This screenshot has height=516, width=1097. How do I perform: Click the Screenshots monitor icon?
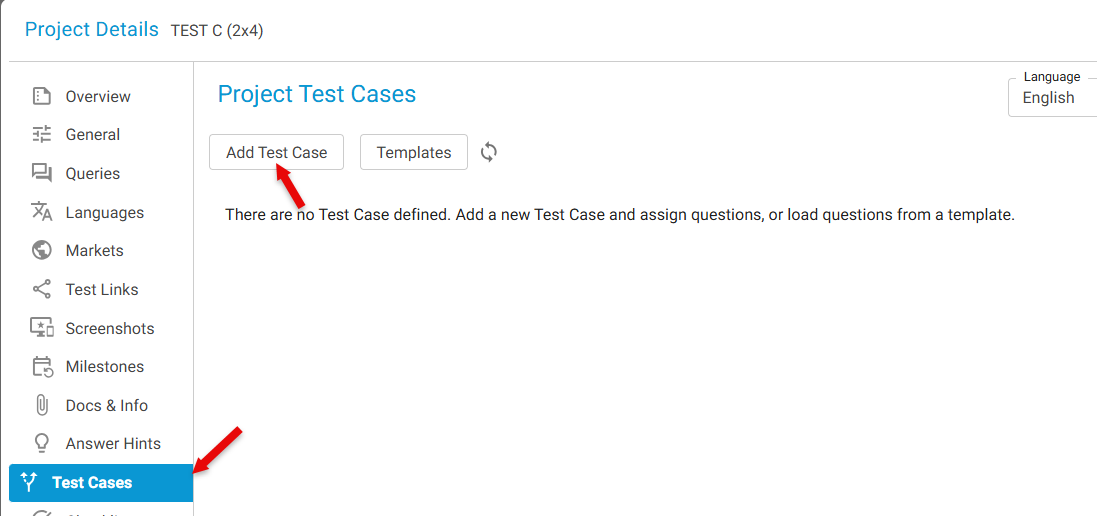pyautogui.click(x=42, y=328)
